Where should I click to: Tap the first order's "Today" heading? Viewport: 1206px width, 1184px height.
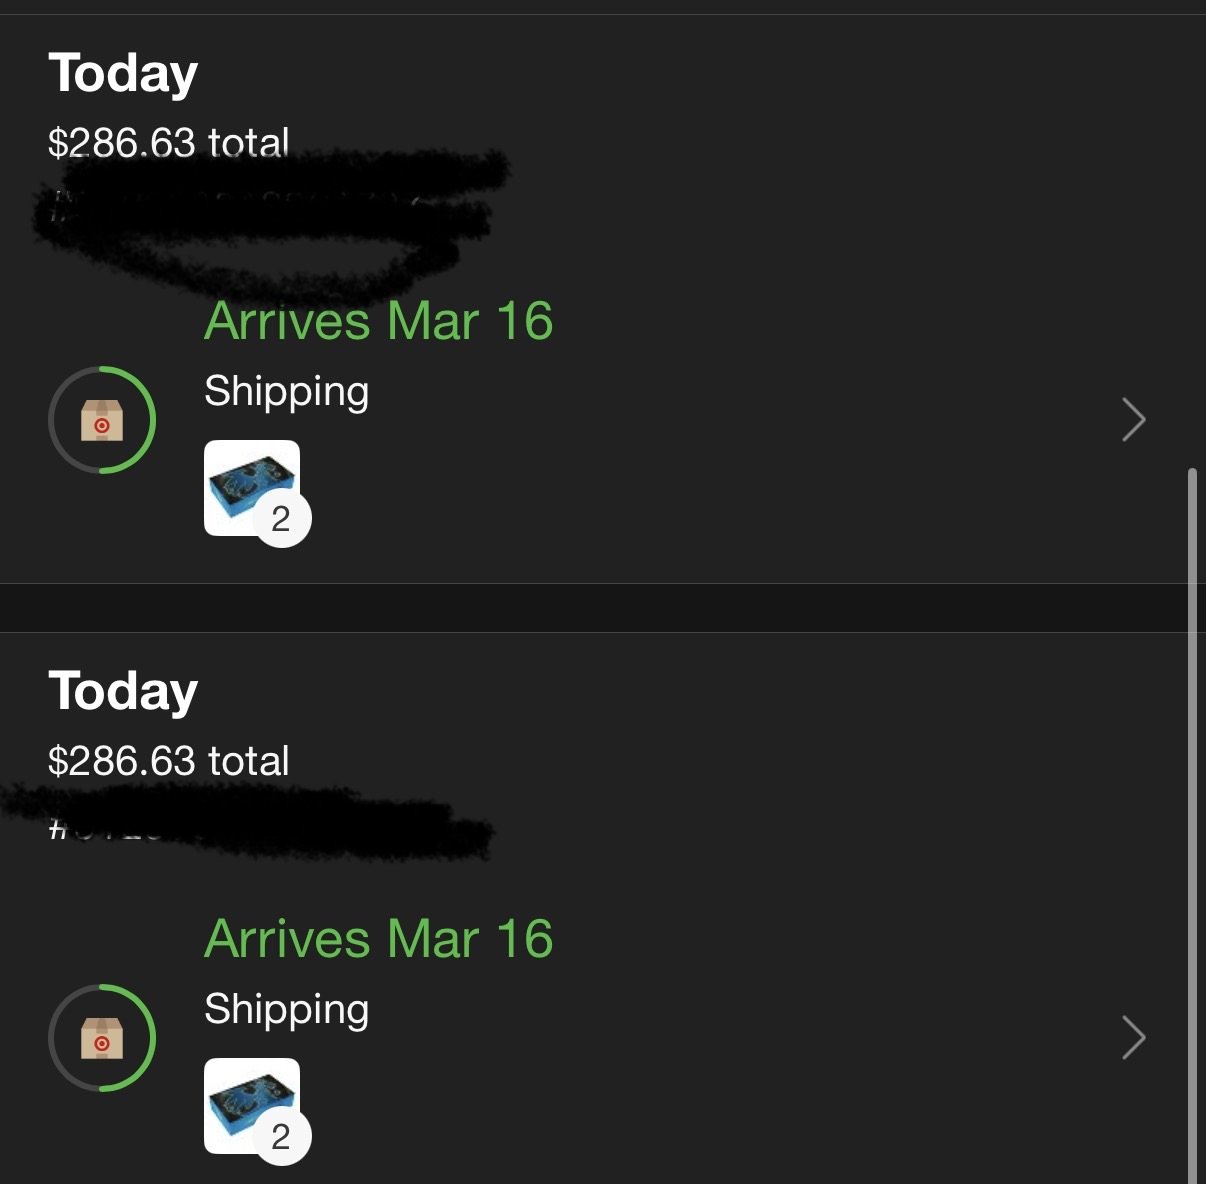(x=123, y=74)
